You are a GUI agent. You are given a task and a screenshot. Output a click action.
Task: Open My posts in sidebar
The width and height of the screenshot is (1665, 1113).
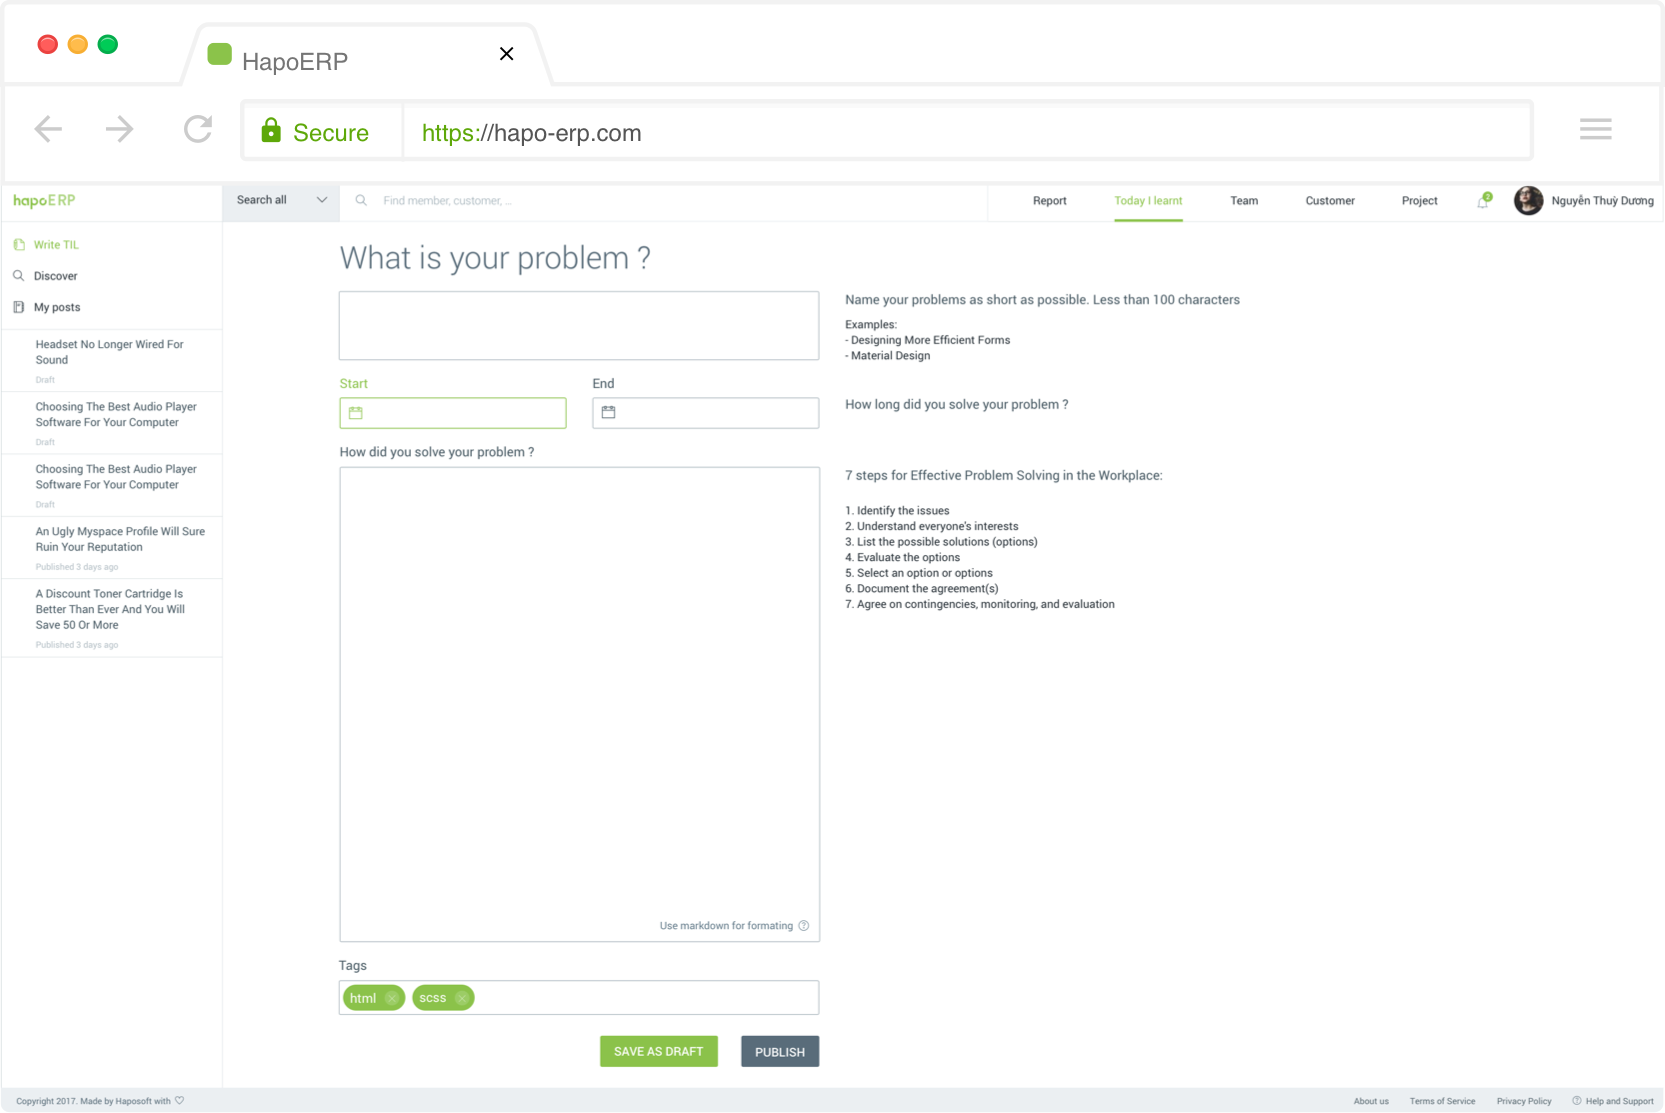(57, 307)
